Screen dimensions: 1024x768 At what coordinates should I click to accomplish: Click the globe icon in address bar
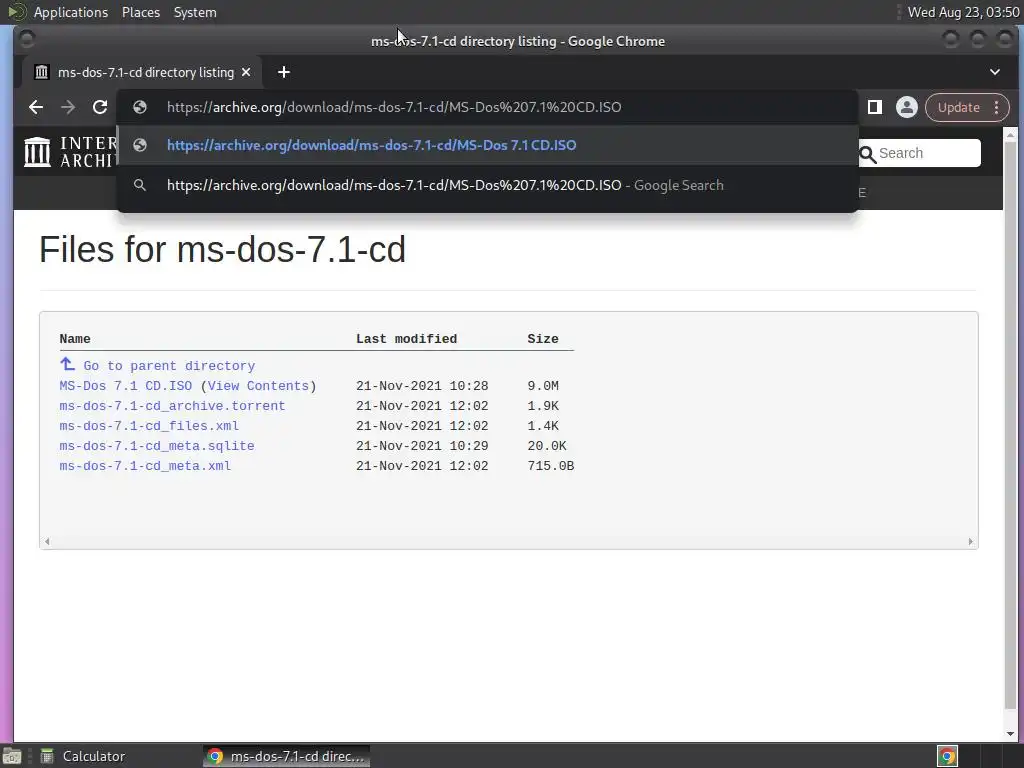click(x=140, y=107)
